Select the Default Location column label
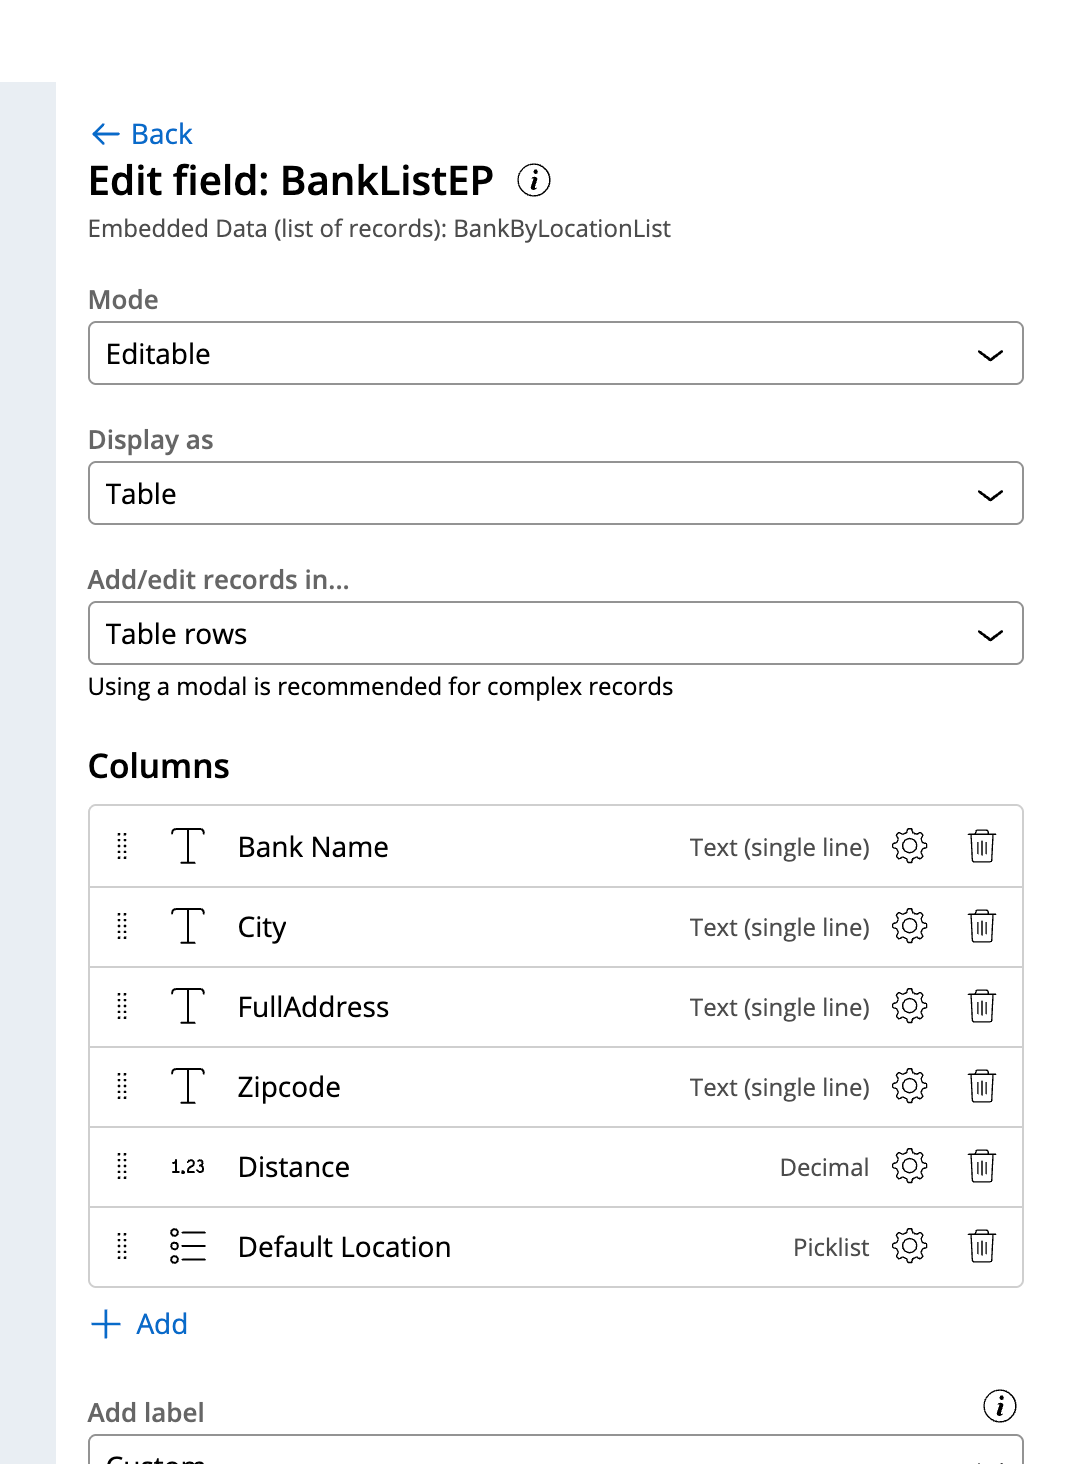This screenshot has width=1070, height=1464. click(x=344, y=1247)
